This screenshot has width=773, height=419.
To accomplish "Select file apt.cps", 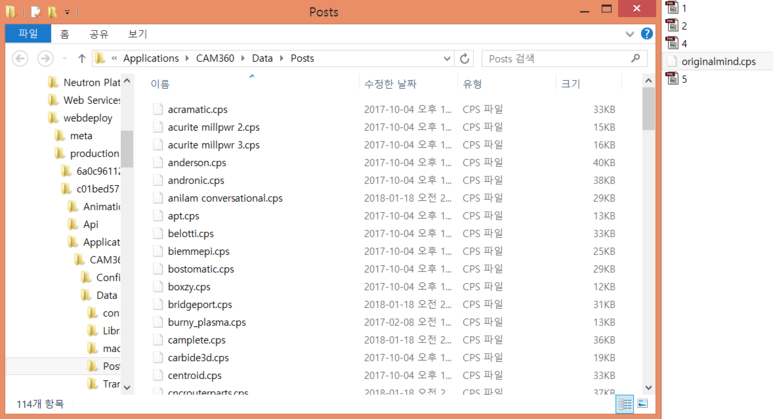I will pos(183,216).
